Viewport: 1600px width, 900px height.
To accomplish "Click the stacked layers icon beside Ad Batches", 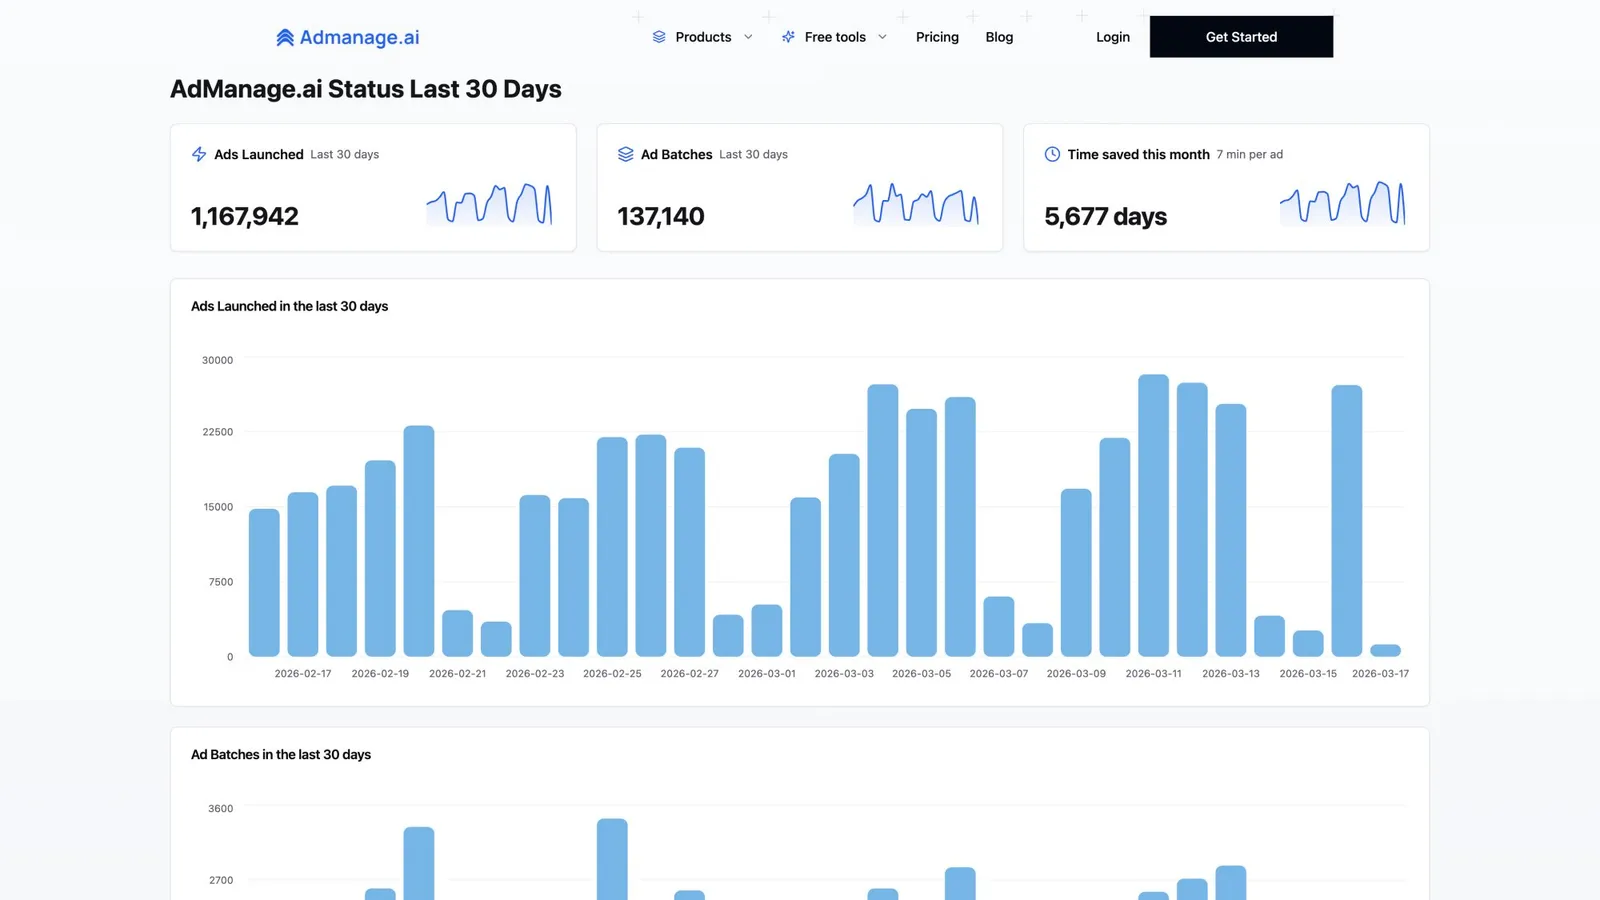I will pos(626,154).
